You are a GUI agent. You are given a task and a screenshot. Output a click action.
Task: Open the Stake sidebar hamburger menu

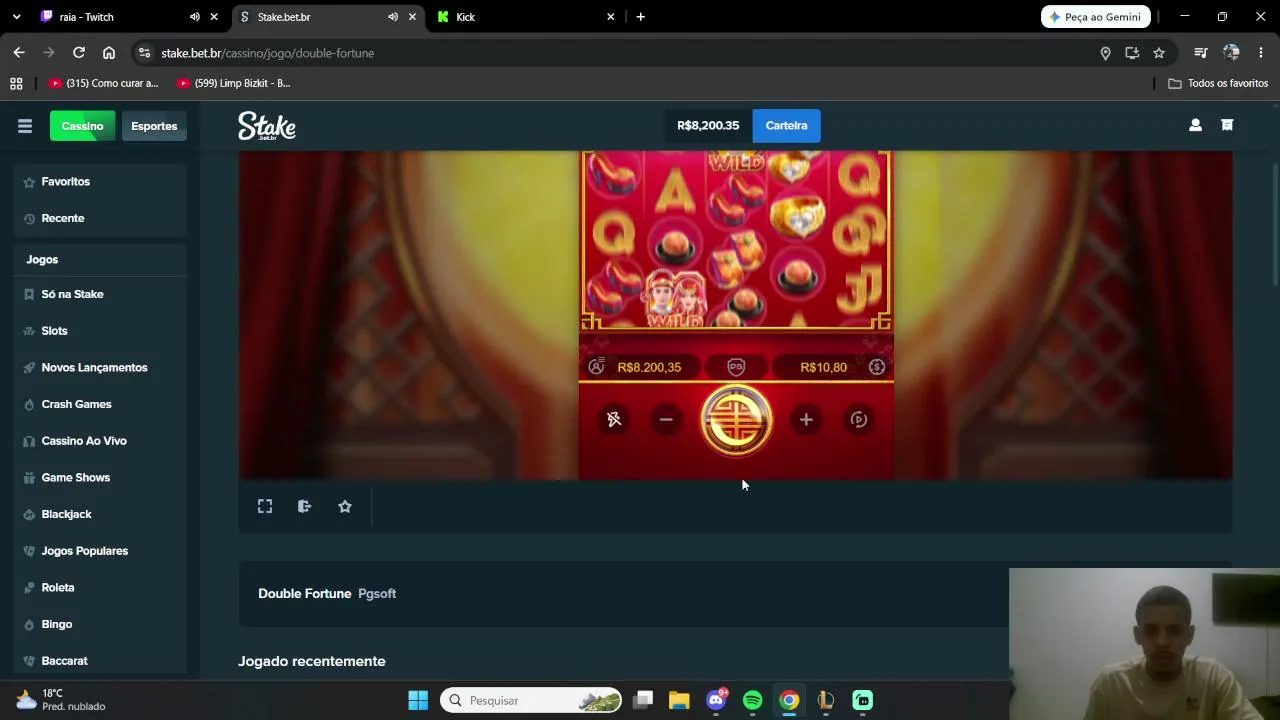pos(25,126)
